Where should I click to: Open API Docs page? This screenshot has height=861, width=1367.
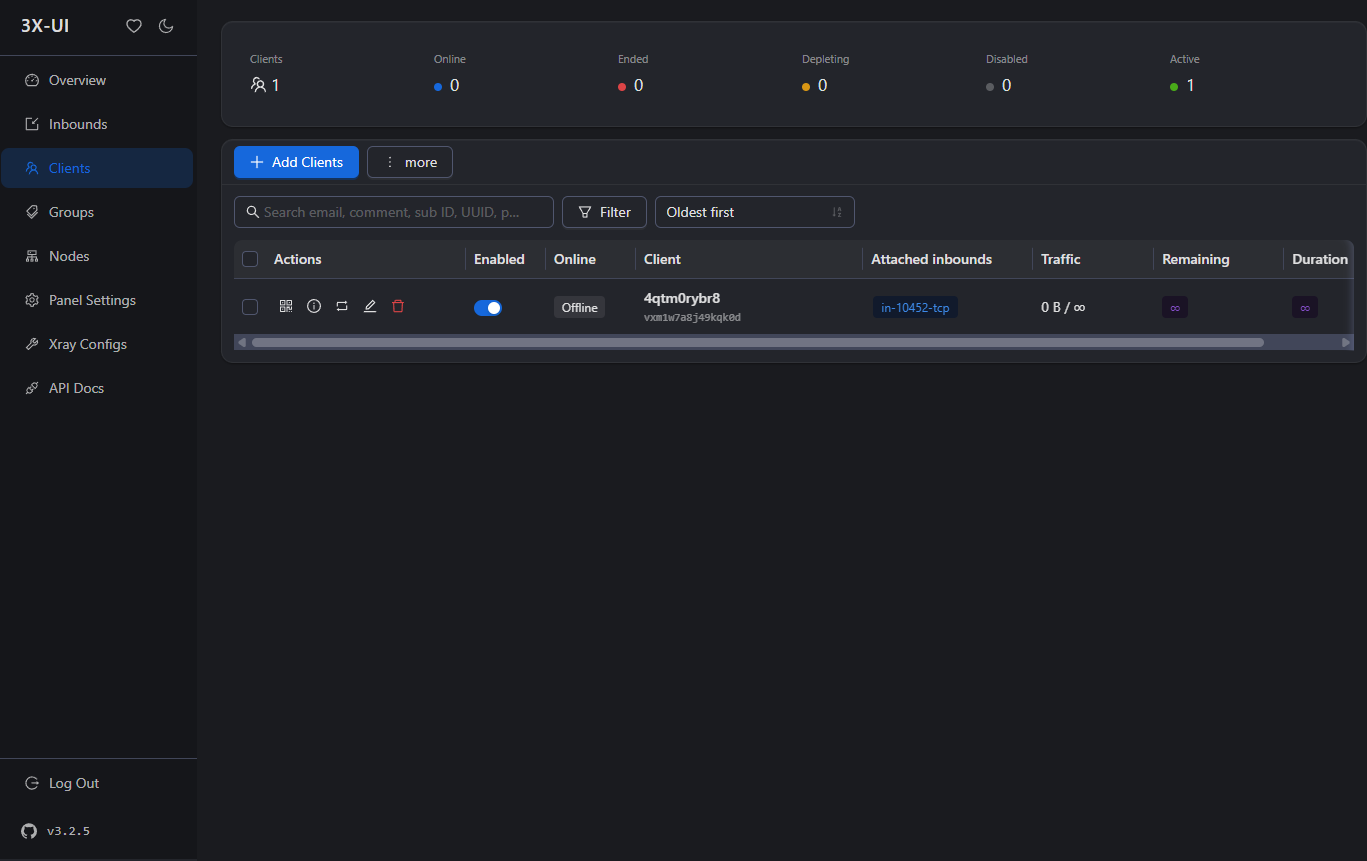(x=97, y=388)
